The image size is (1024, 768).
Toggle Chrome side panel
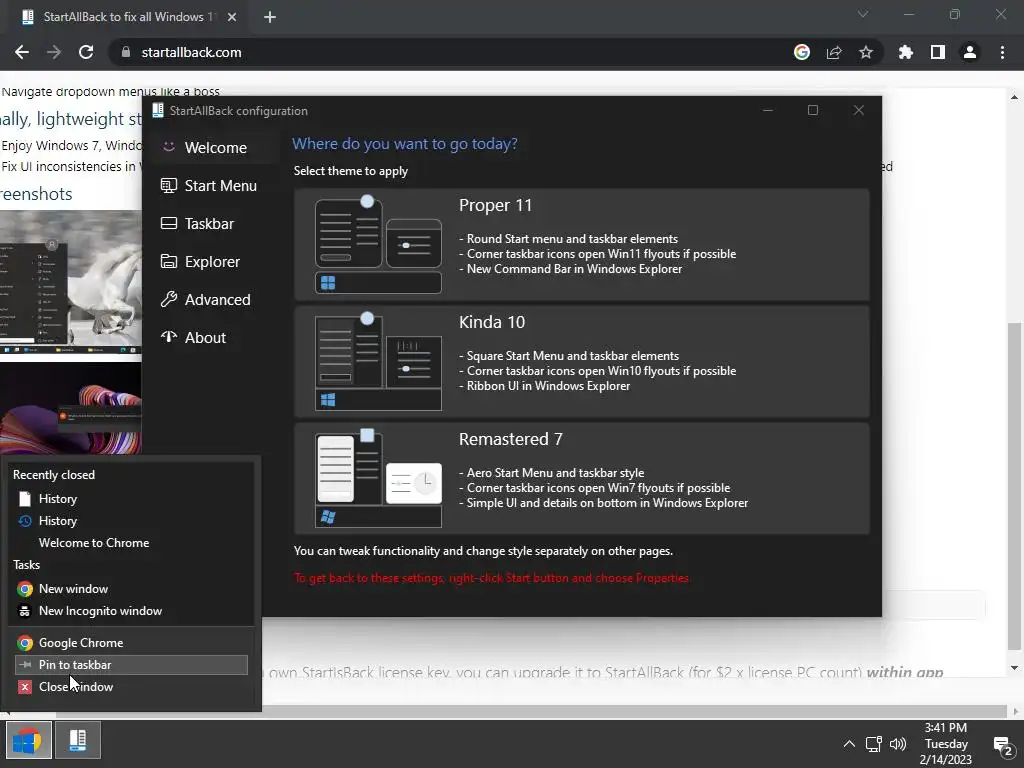938,52
